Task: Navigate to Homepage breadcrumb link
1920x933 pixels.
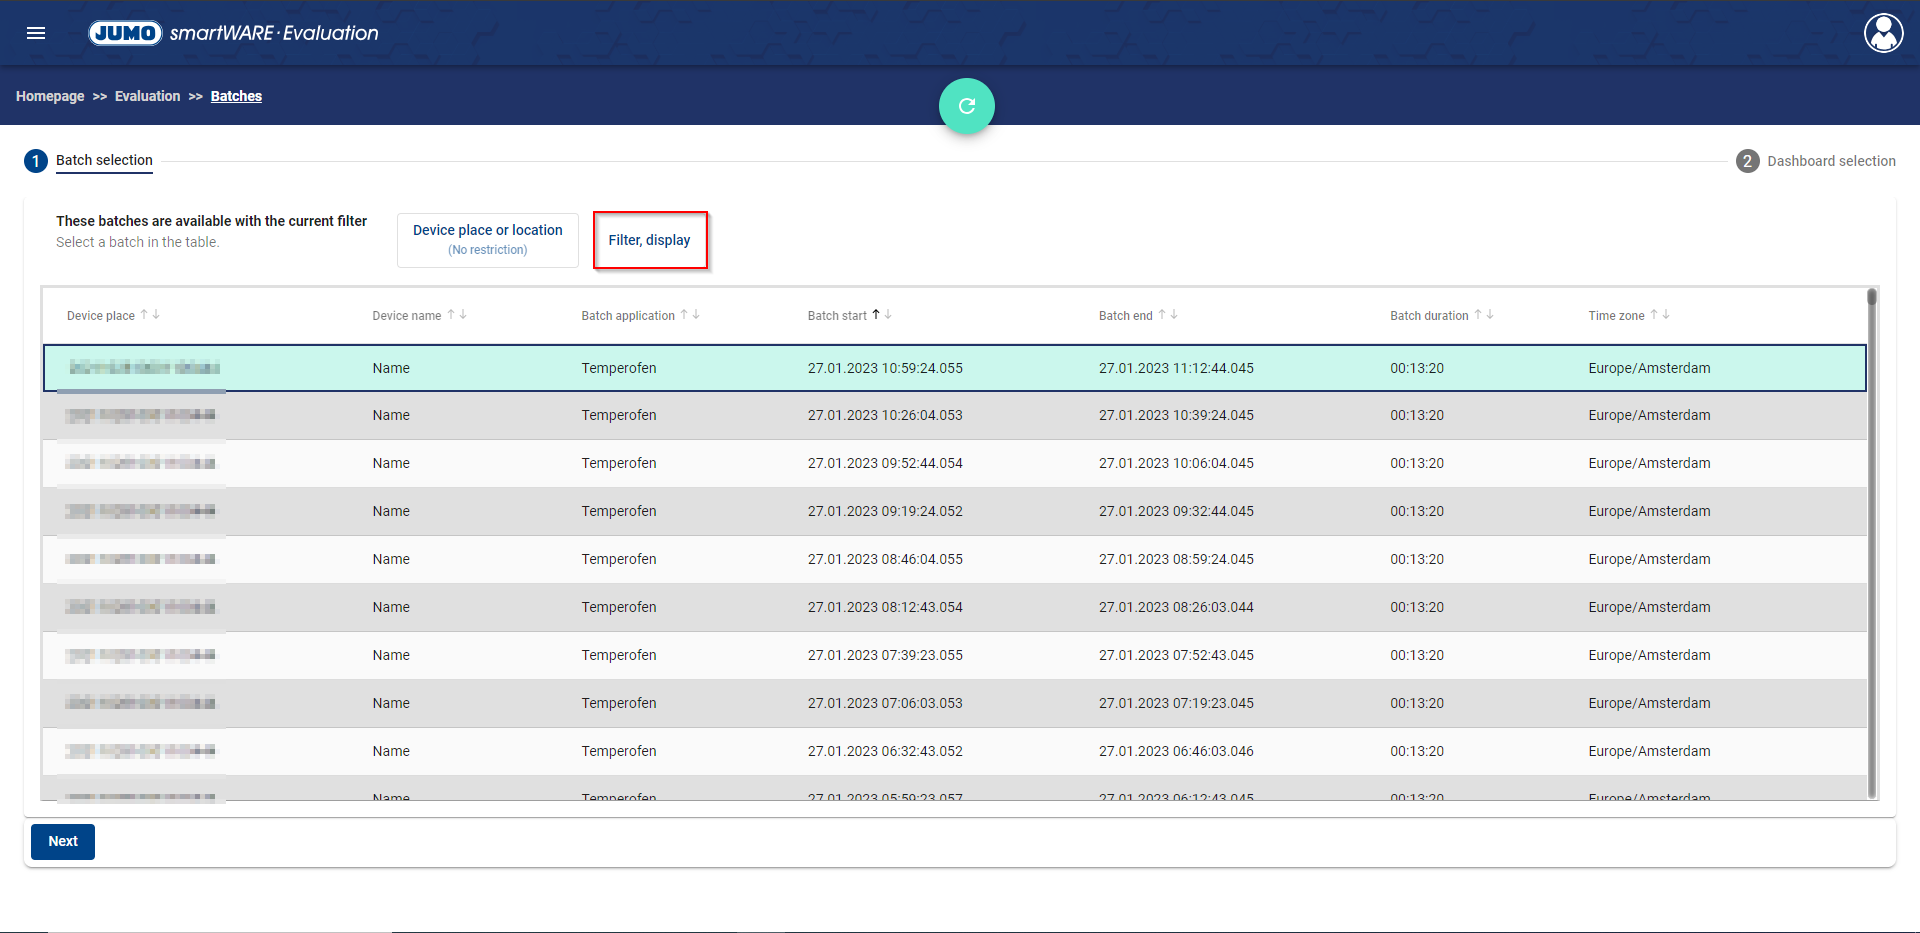Action: coord(50,96)
